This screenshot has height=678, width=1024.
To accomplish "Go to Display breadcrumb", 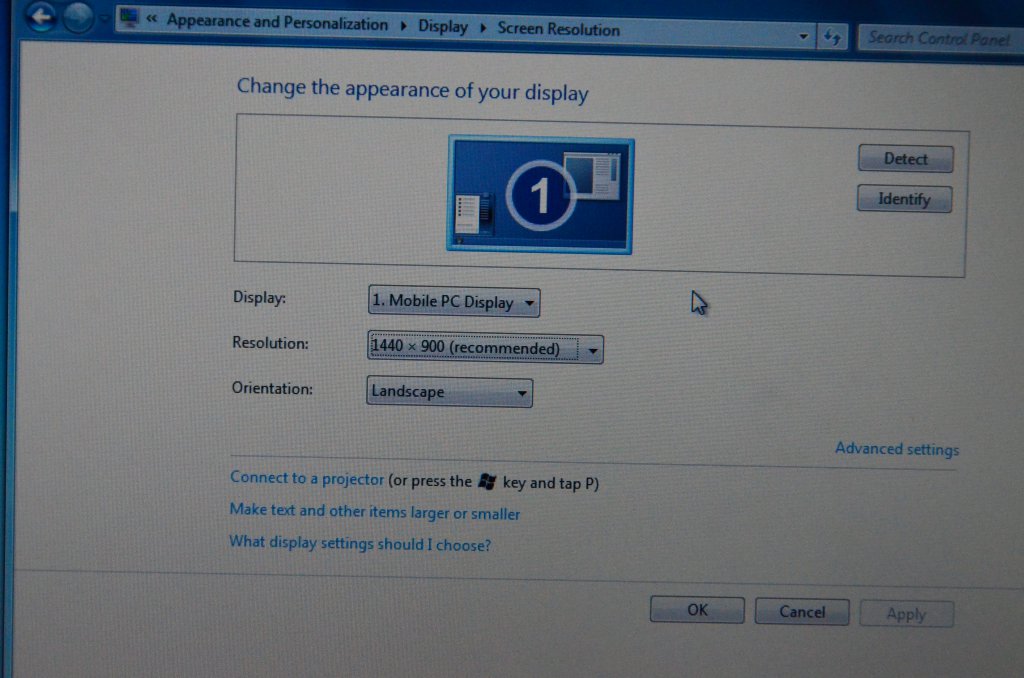I will point(443,26).
